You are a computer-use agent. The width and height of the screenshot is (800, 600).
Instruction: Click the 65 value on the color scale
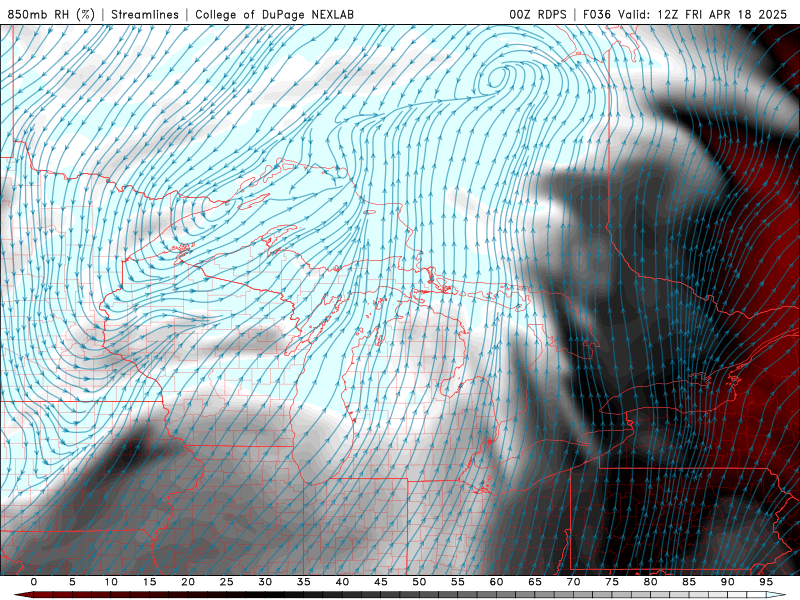tap(535, 582)
